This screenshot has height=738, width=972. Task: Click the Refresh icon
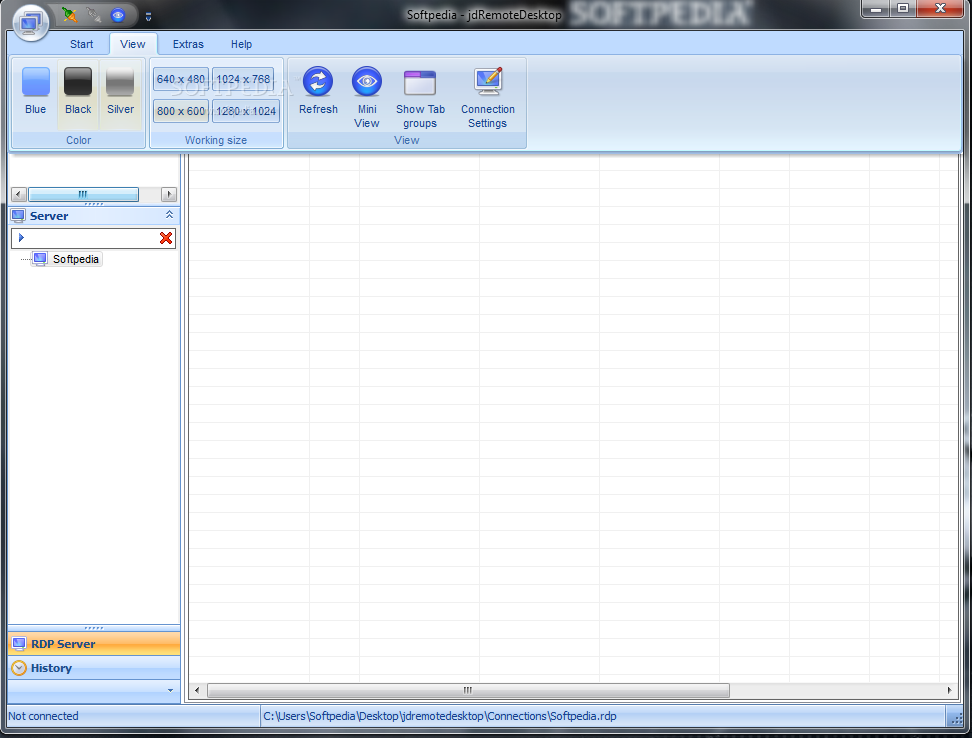[318, 82]
